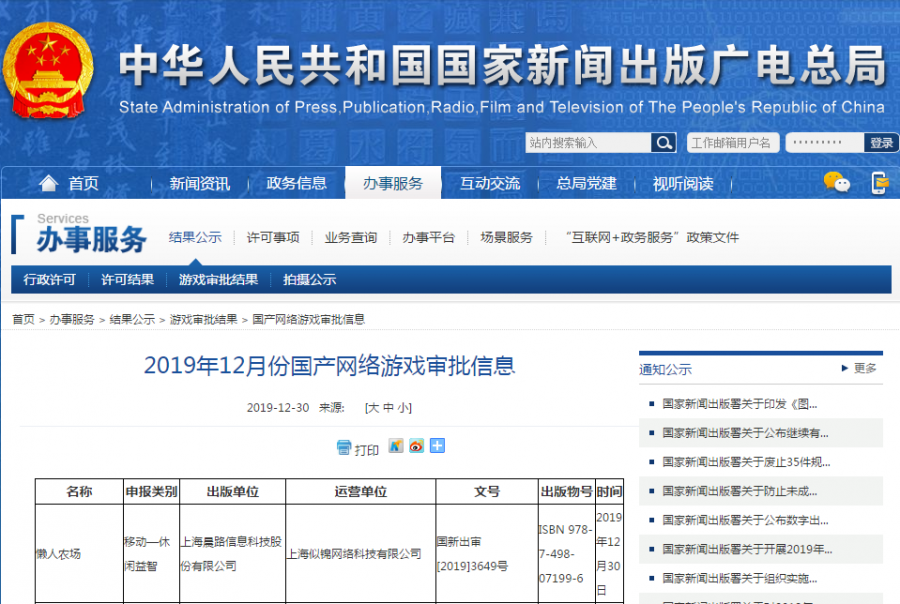Select the 许可事项 sub-navigation link
The height and width of the screenshot is (604, 900).
(273, 237)
